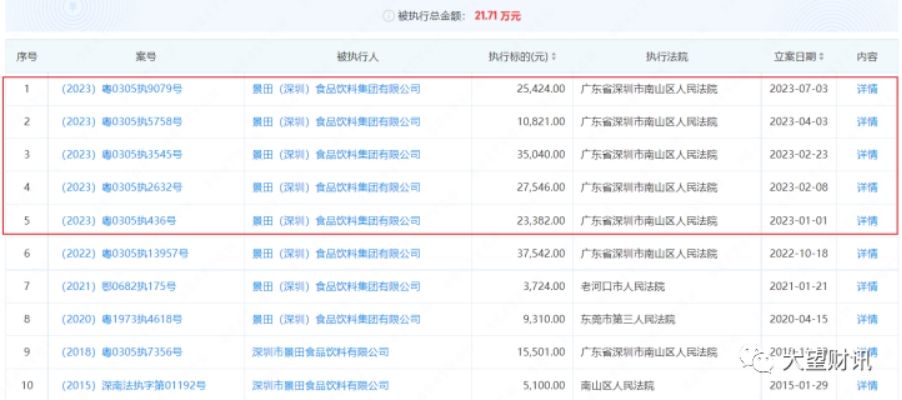Click the filing date 2023-02-23
Screen dimensions: 902x400
click(798, 155)
